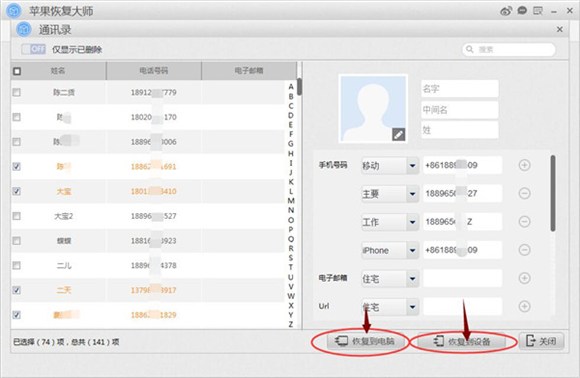The image size is (580, 378).
Task: Toggle the 仅显示已删除 OFF switch
Action: click(x=34, y=49)
